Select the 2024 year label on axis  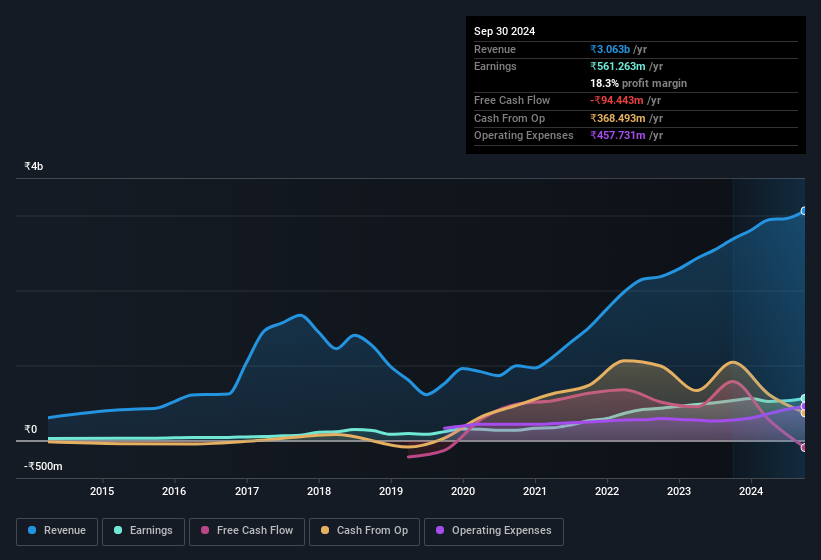coord(751,491)
